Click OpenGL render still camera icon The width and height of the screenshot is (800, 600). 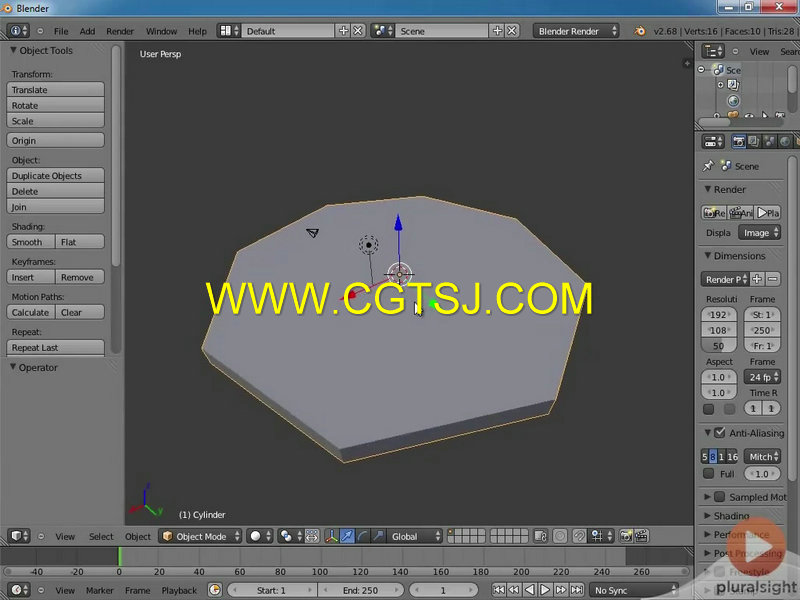(626, 536)
